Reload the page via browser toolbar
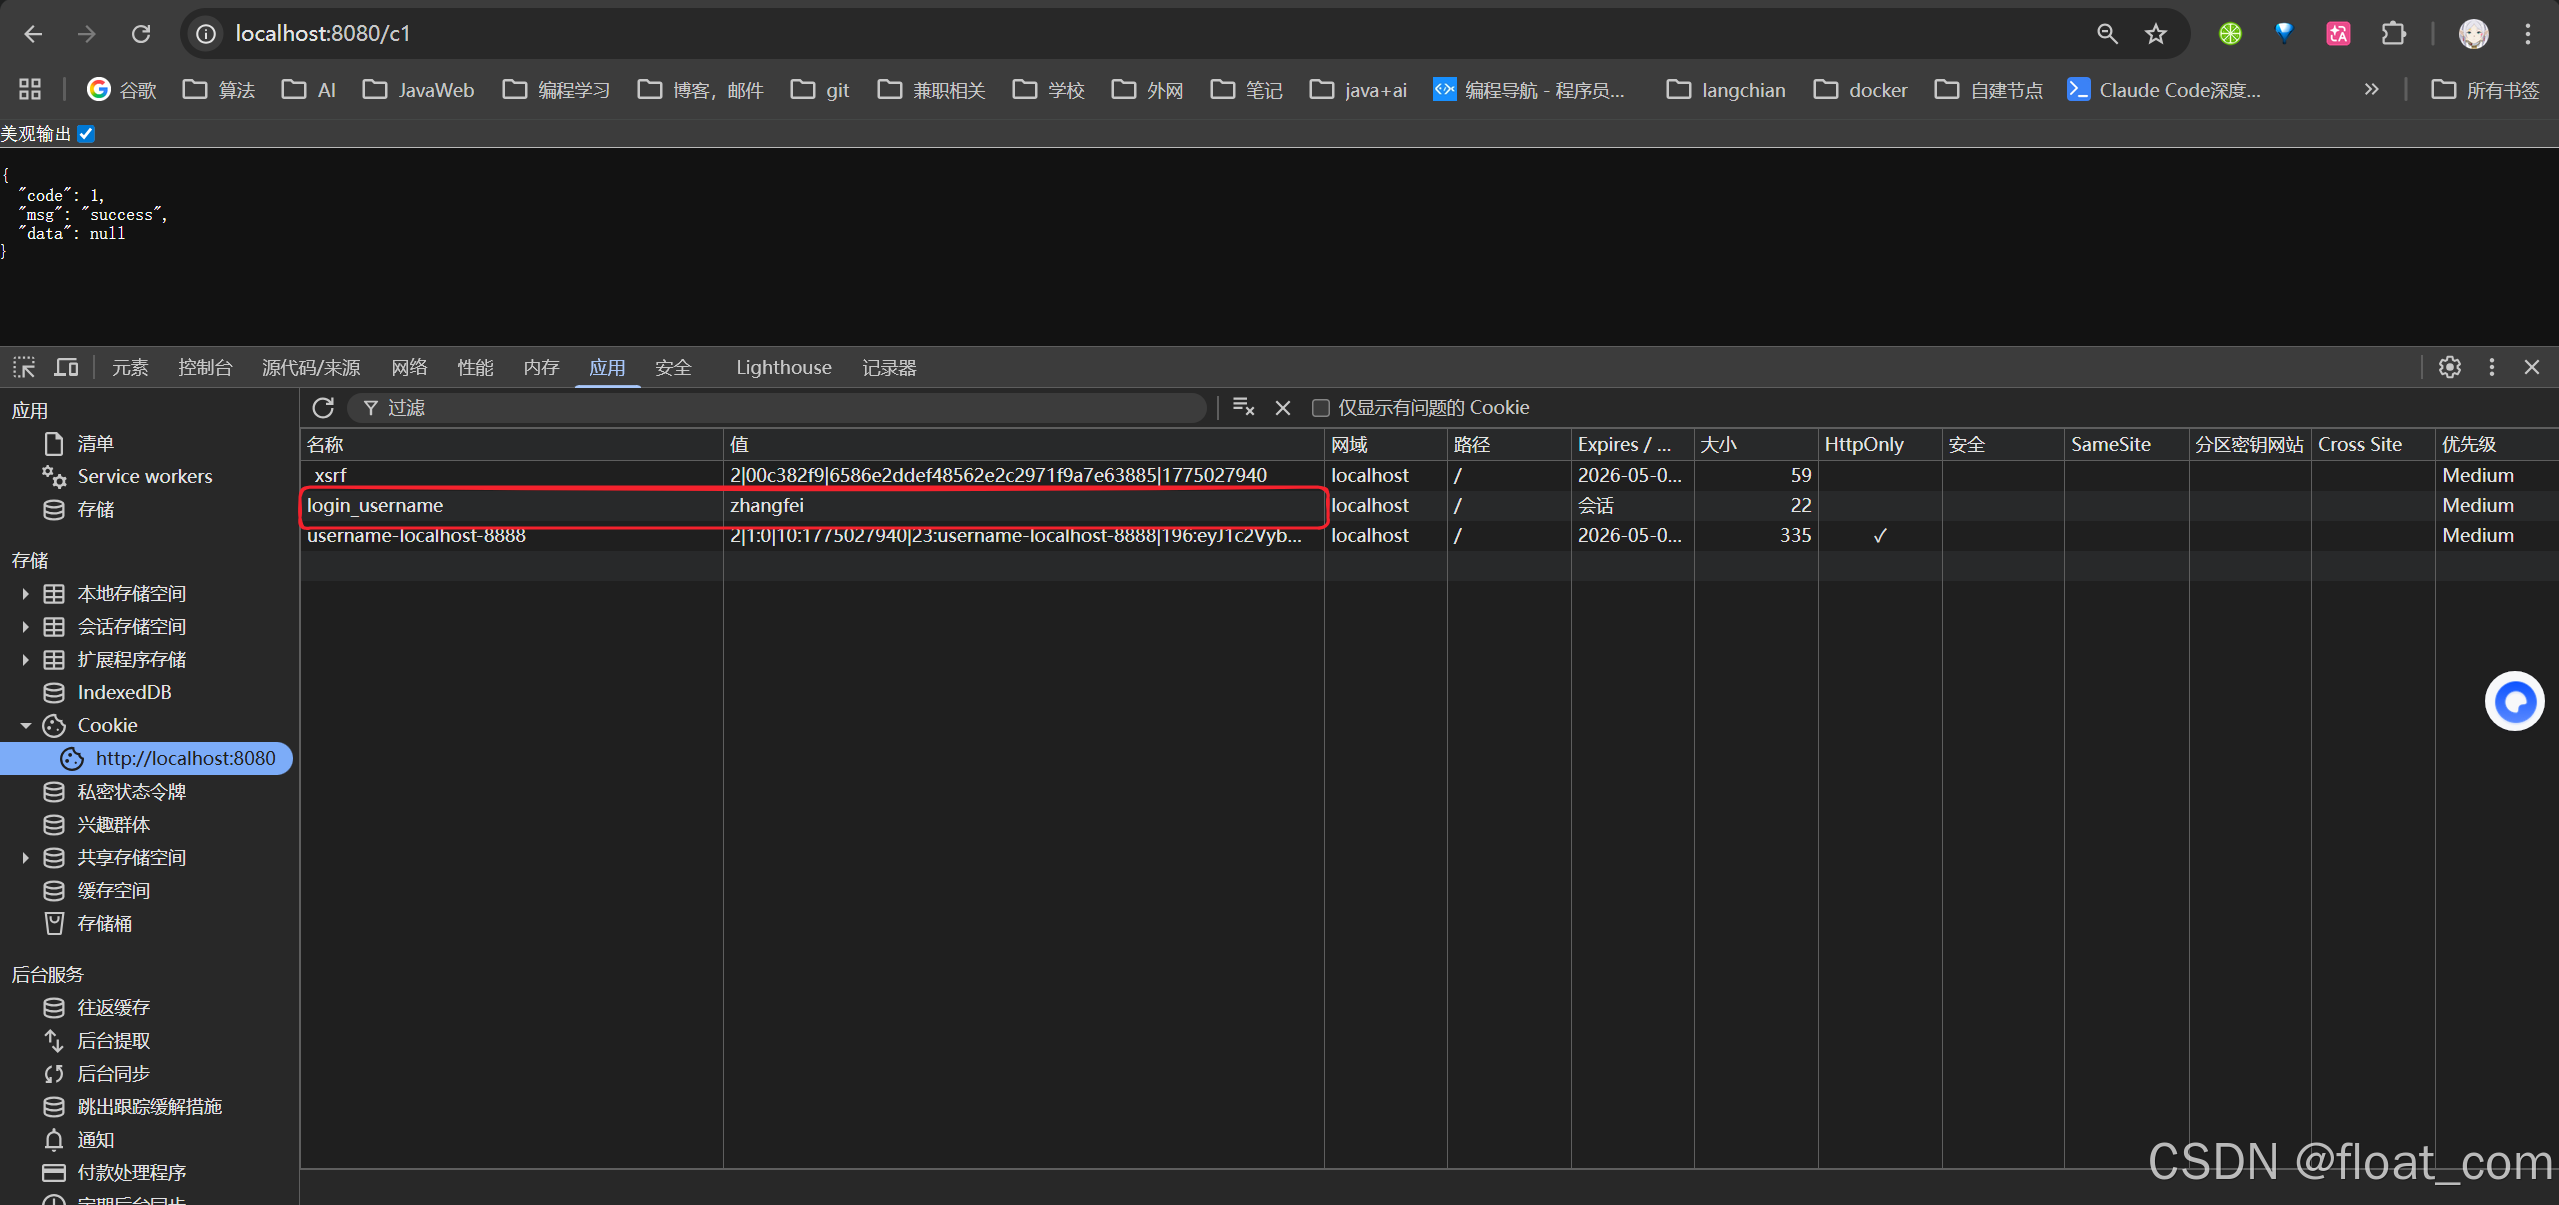 click(141, 34)
